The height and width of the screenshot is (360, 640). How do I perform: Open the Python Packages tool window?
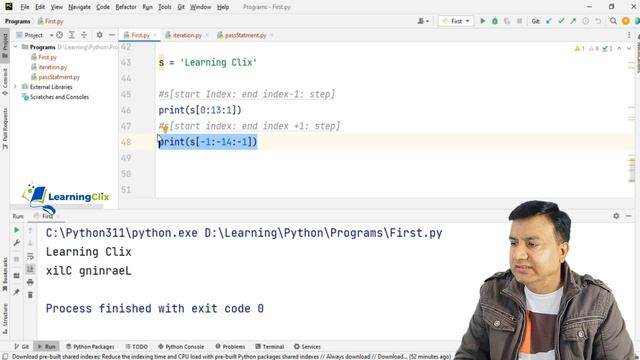[90, 347]
